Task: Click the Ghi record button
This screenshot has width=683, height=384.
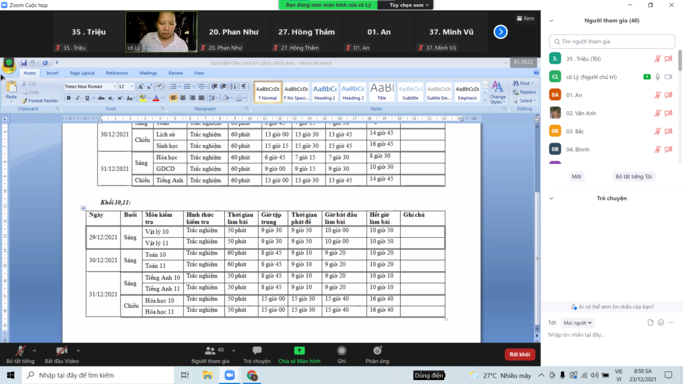Action: (342, 354)
